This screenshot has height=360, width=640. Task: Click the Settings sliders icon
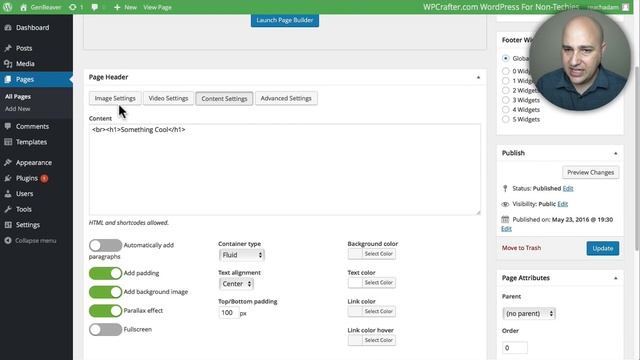pos(8,225)
